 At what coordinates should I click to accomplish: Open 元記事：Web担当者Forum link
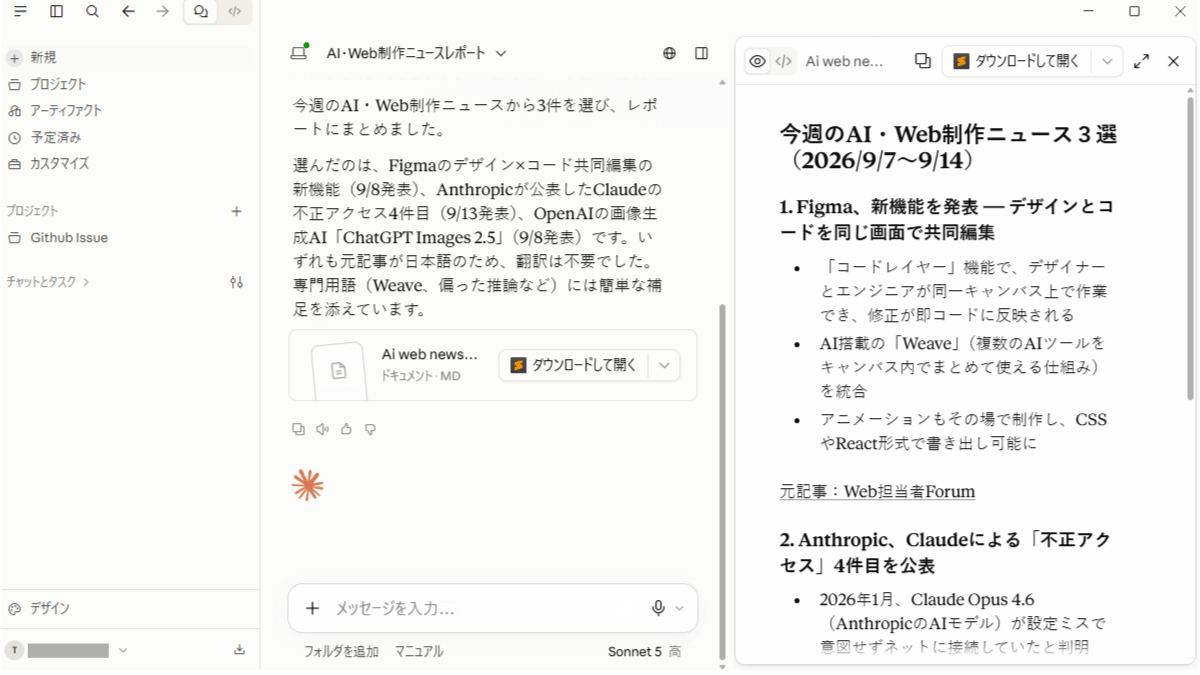pyautogui.click(x=877, y=491)
